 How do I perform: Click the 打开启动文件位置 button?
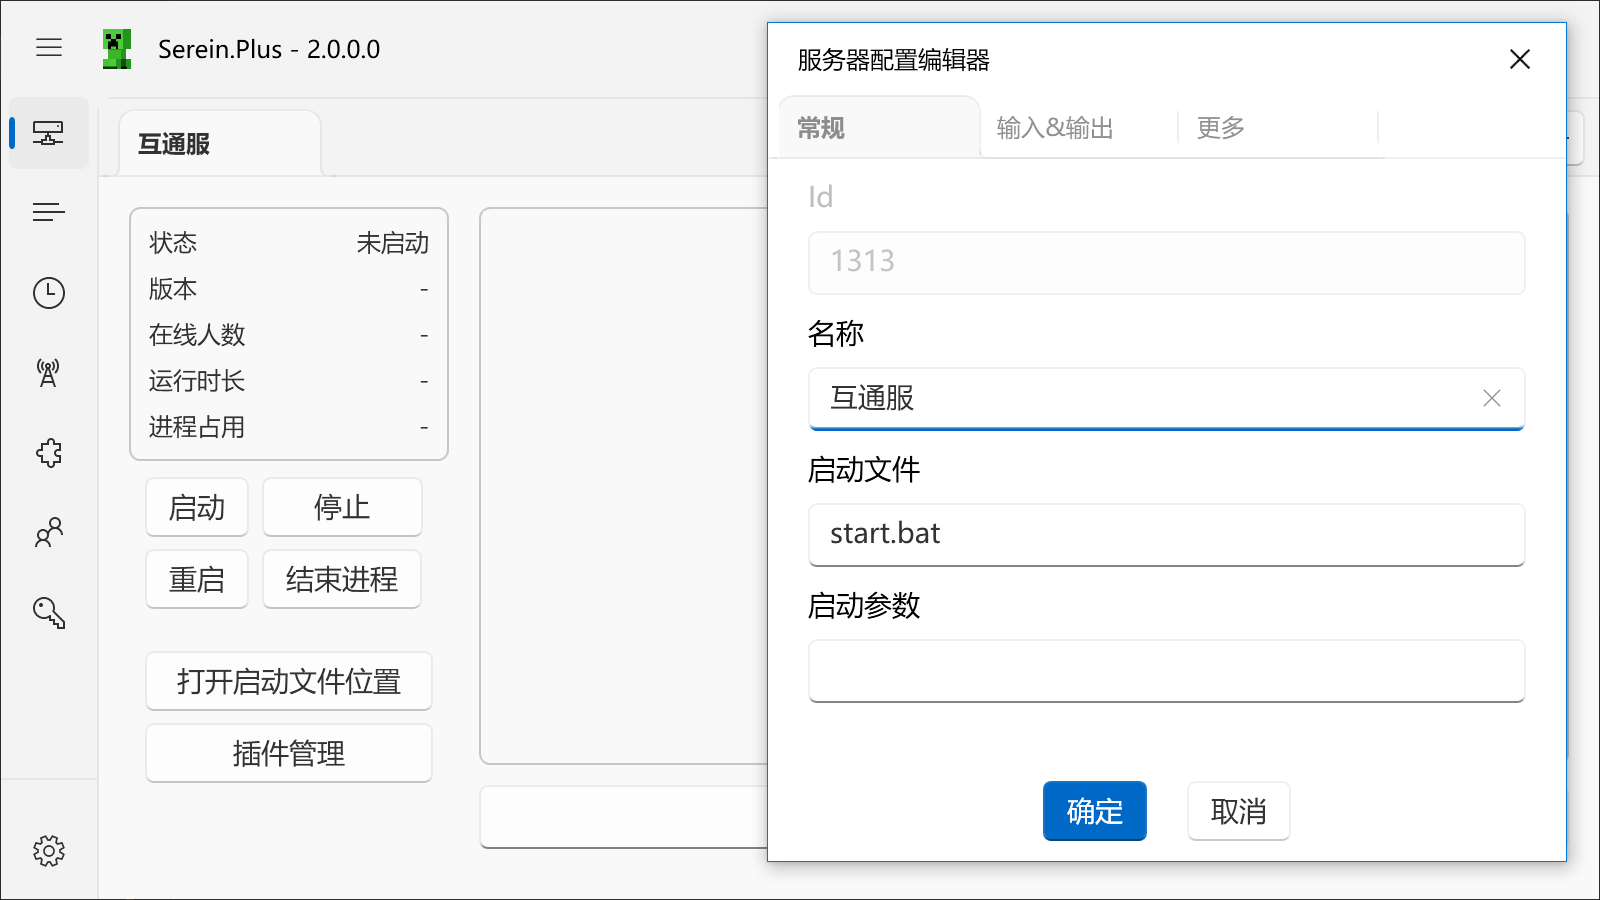click(289, 681)
